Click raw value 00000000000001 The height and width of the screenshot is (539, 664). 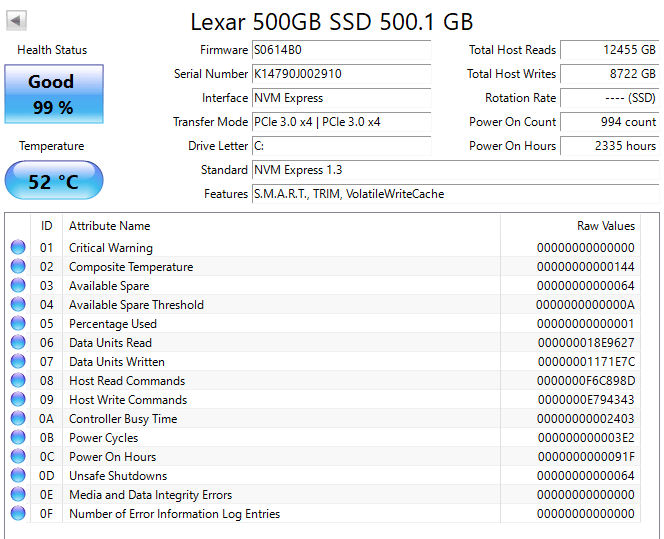point(586,324)
